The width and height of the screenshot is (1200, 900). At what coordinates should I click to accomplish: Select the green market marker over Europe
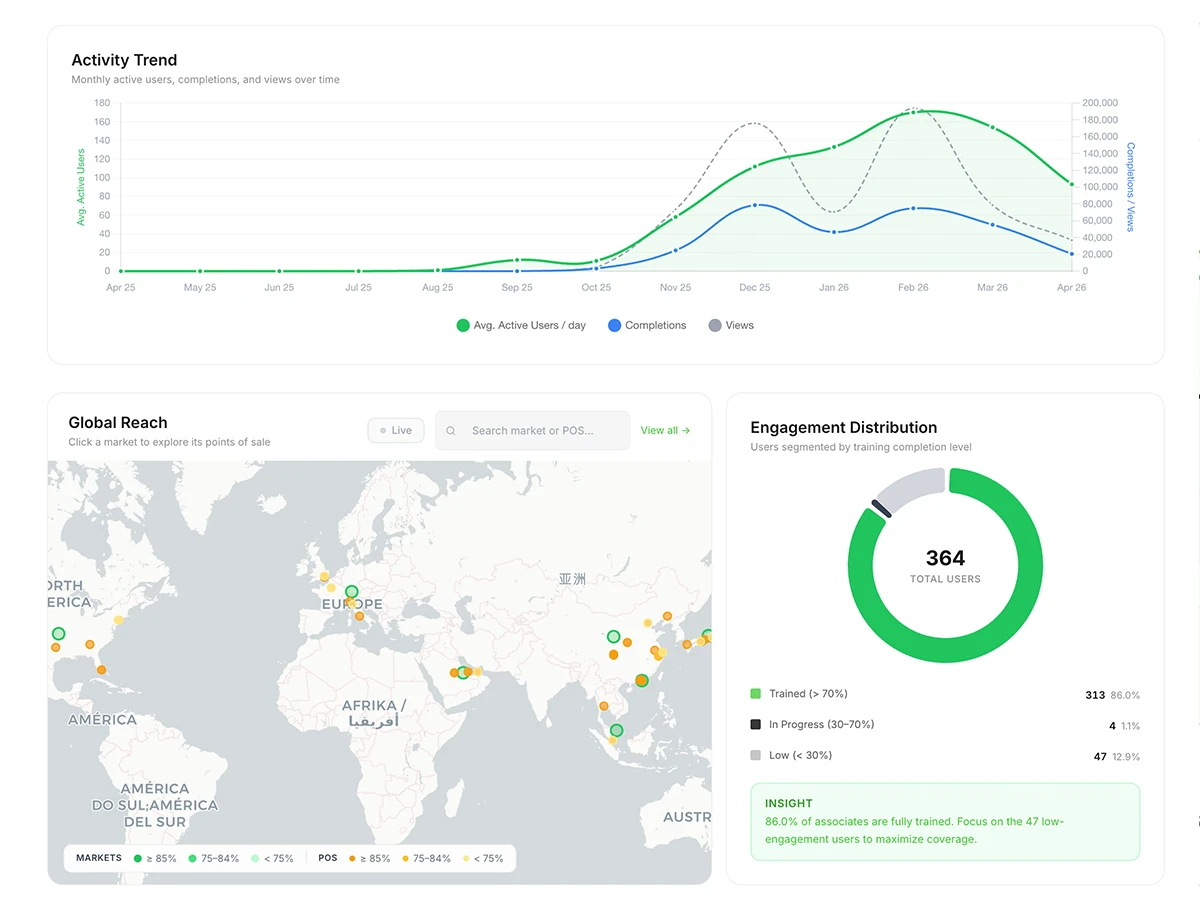(351, 591)
